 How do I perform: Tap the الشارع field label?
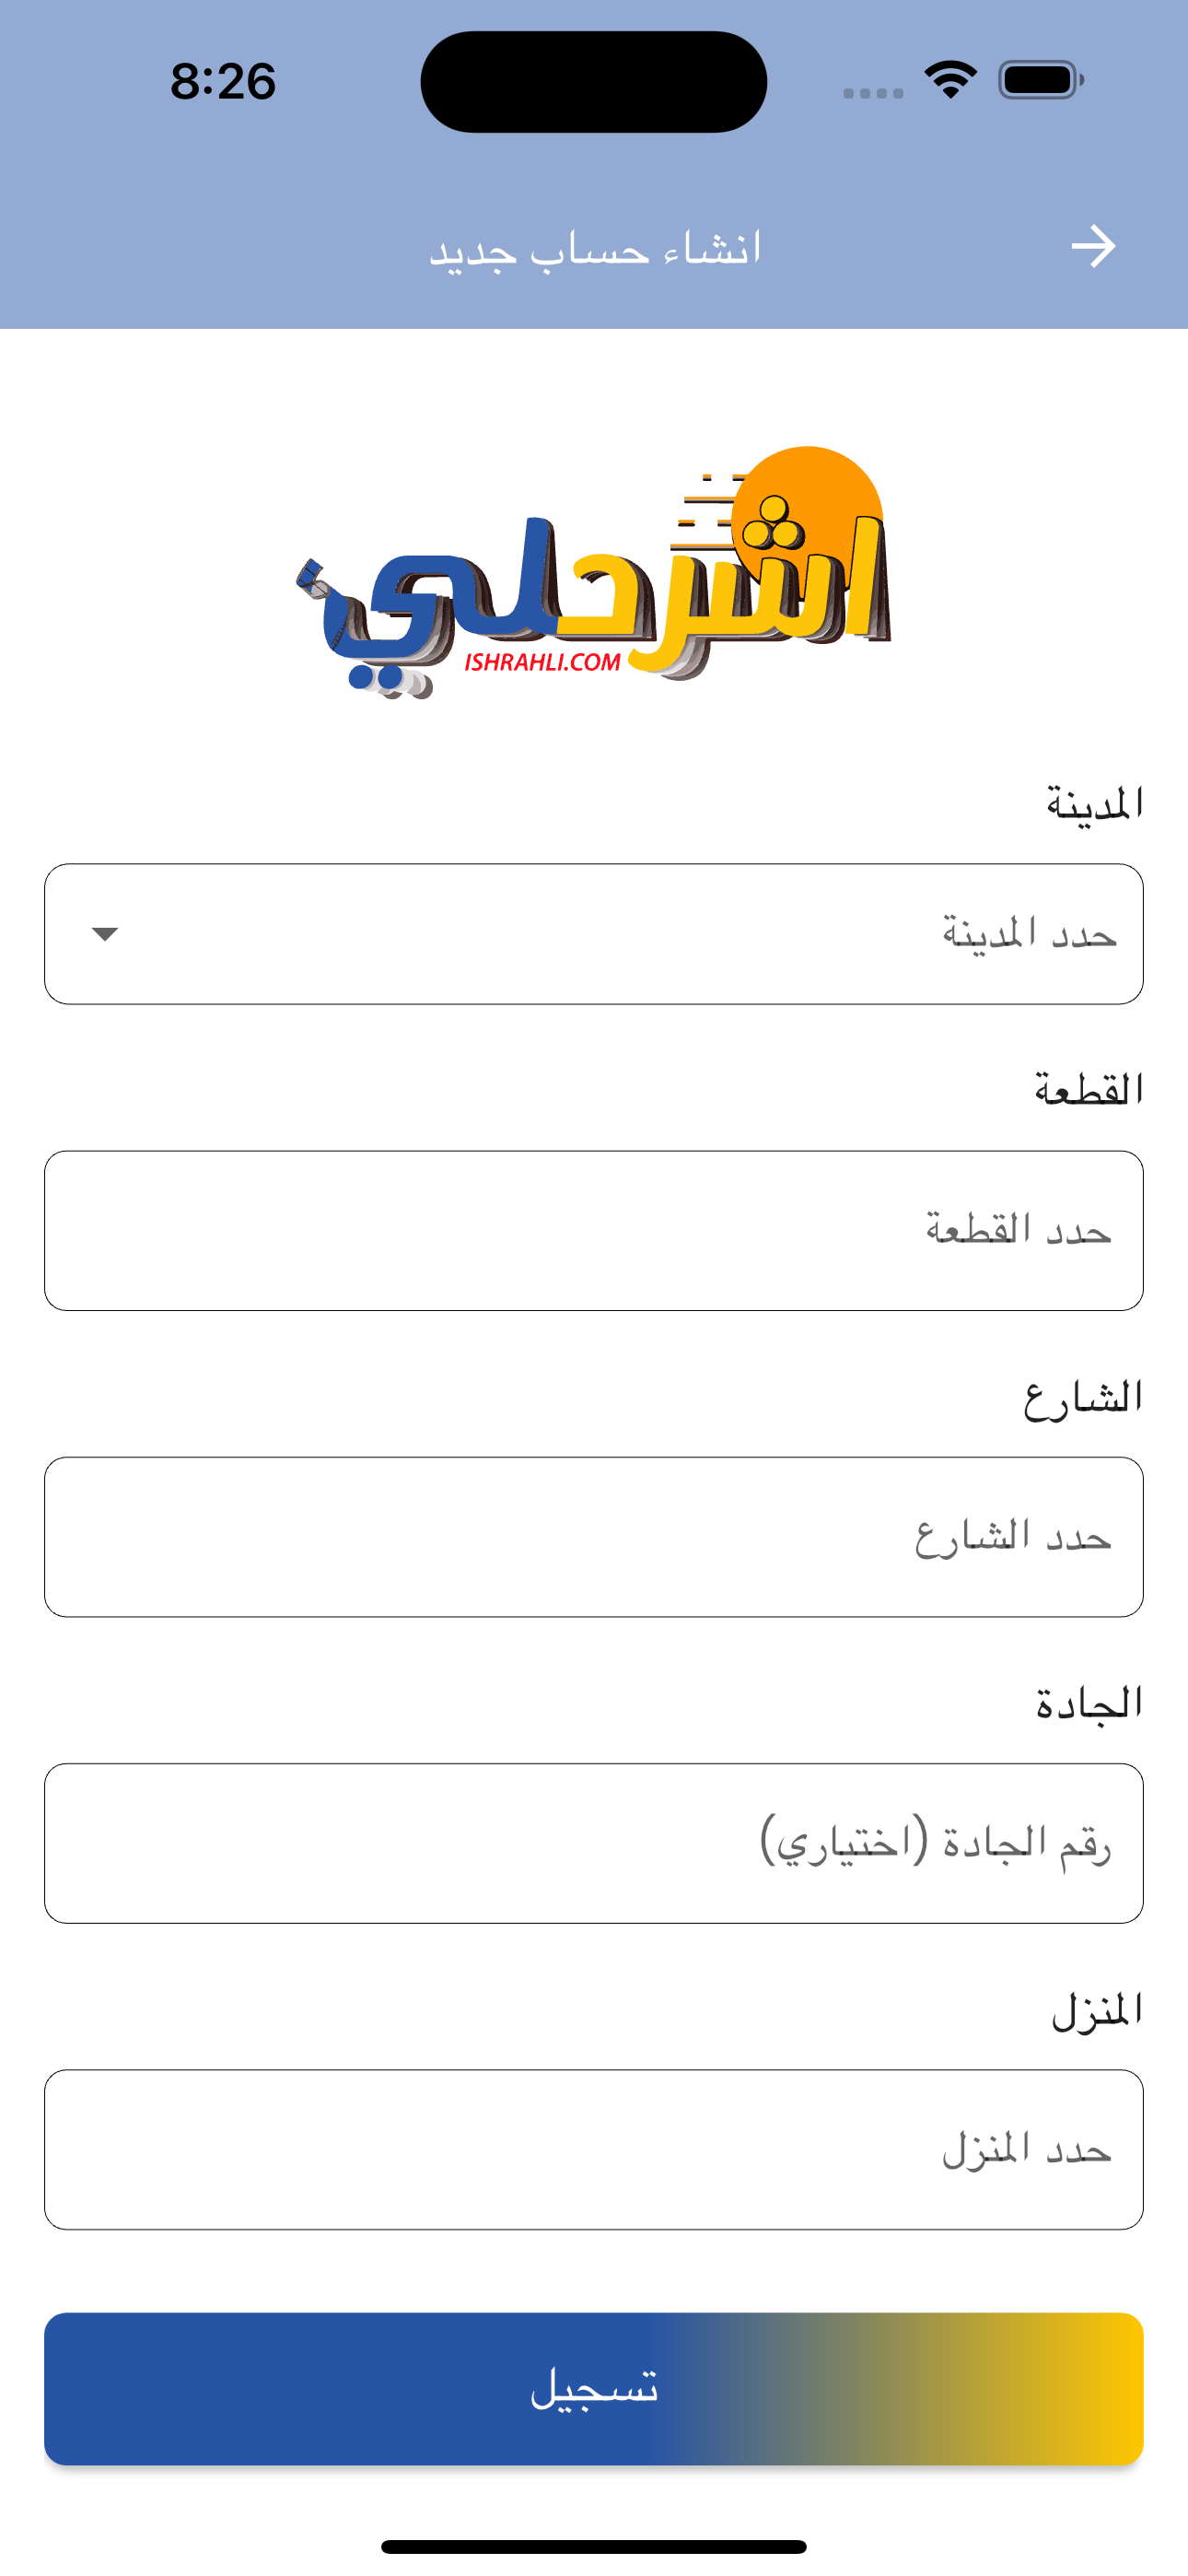[x=1082, y=1397]
